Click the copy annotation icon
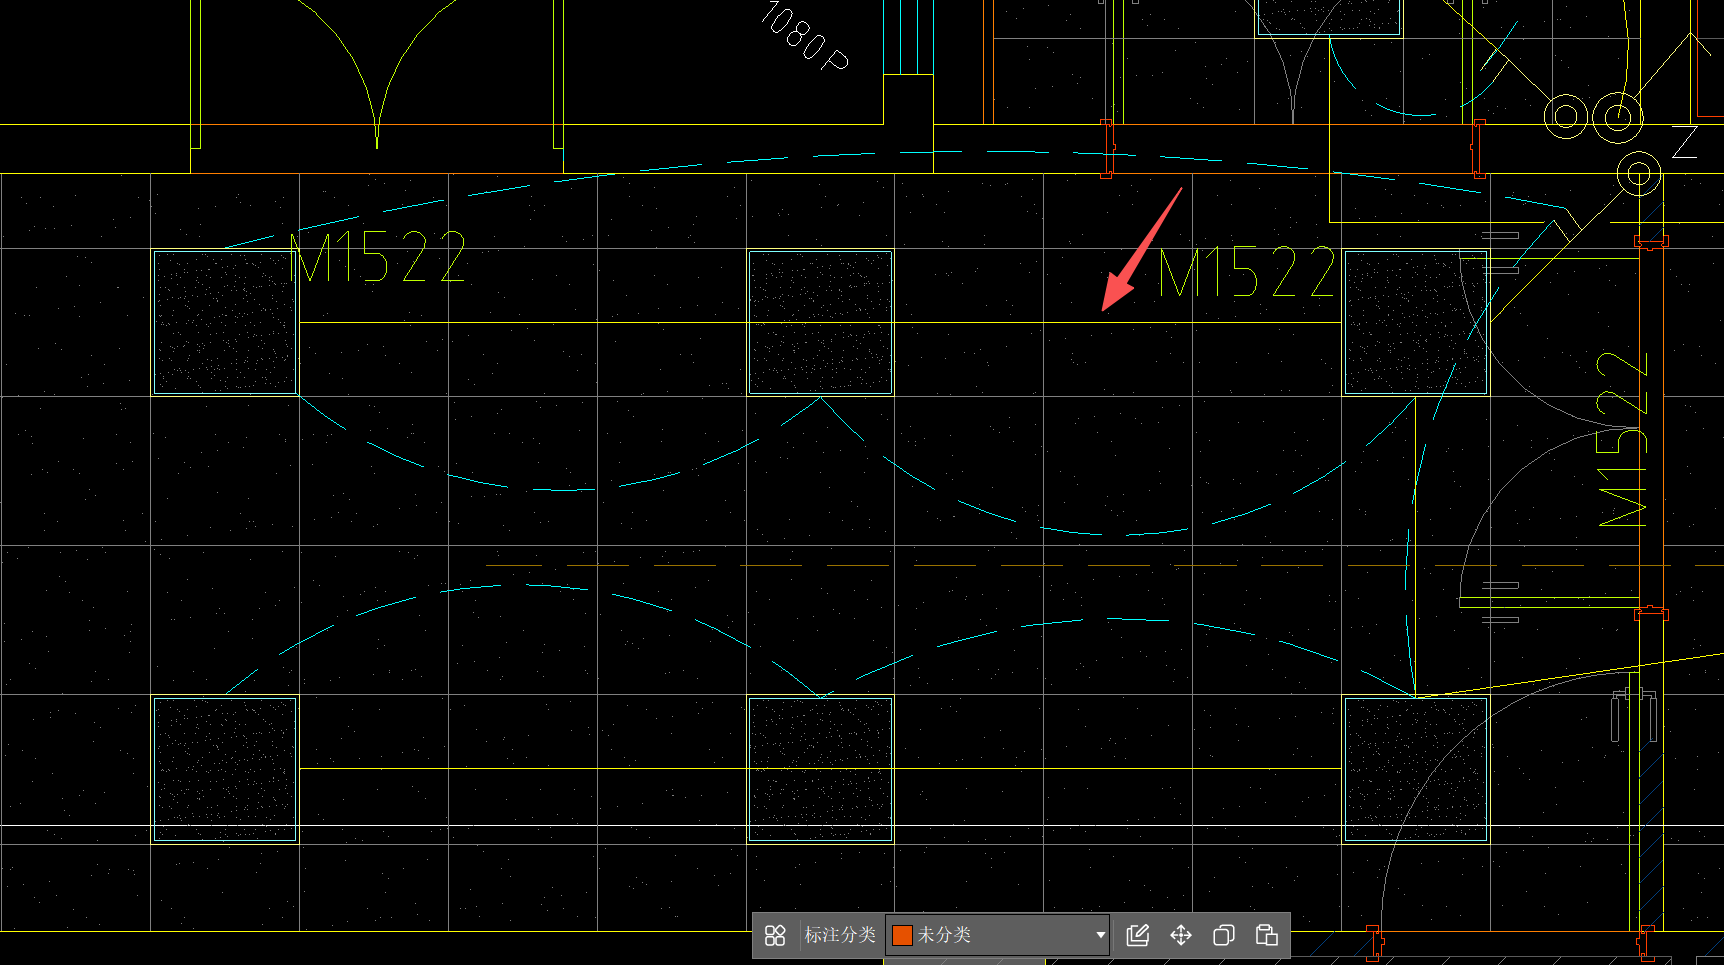 (x=1223, y=935)
